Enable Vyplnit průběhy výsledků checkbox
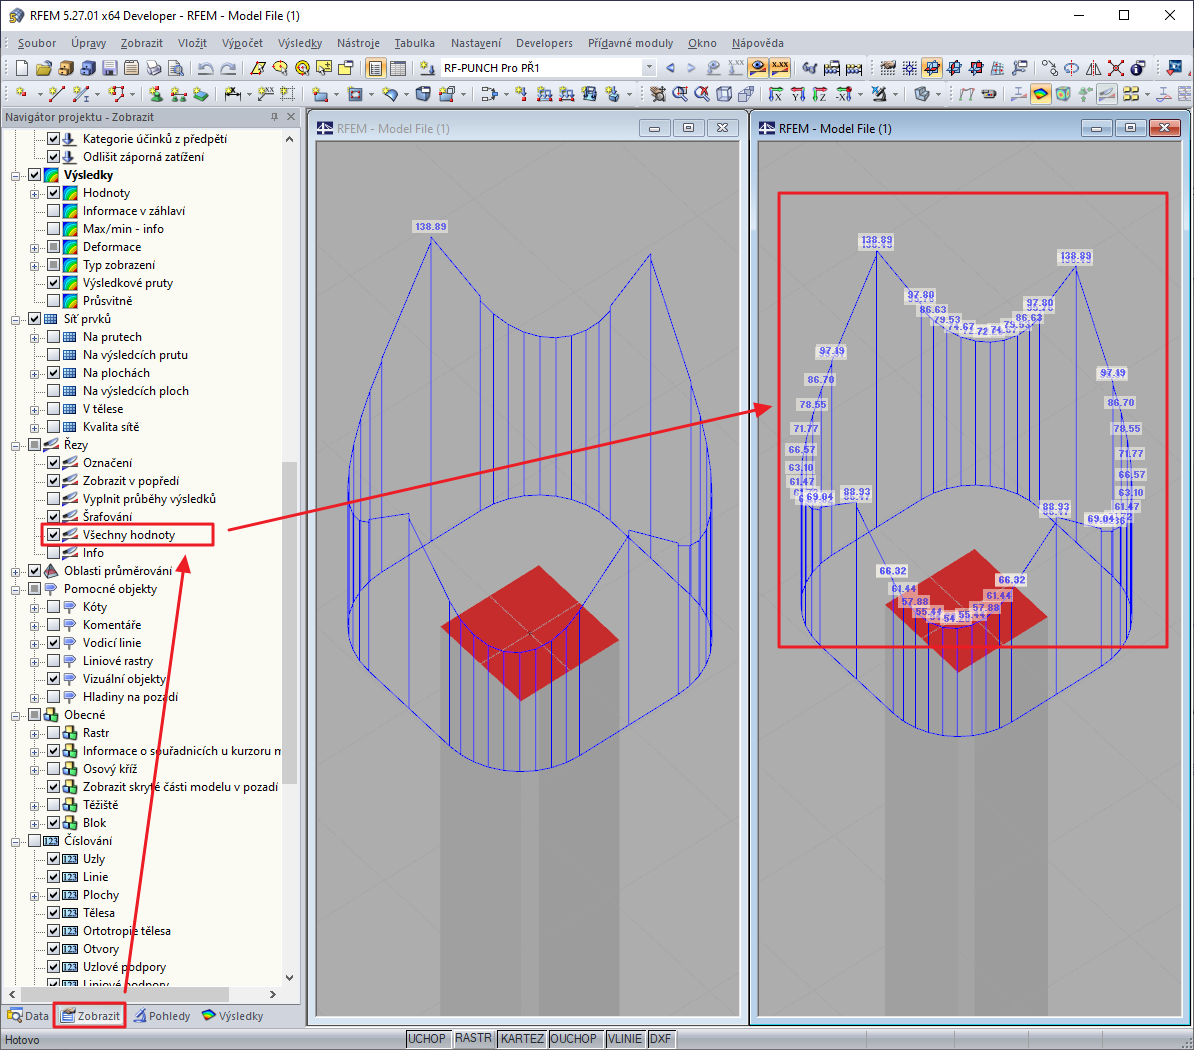This screenshot has width=1194, height=1050. click(53, 499)
